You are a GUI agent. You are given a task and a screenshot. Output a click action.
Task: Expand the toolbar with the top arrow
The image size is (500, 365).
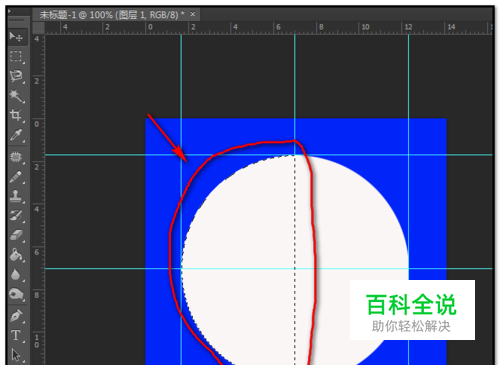[x=9, y=11]
